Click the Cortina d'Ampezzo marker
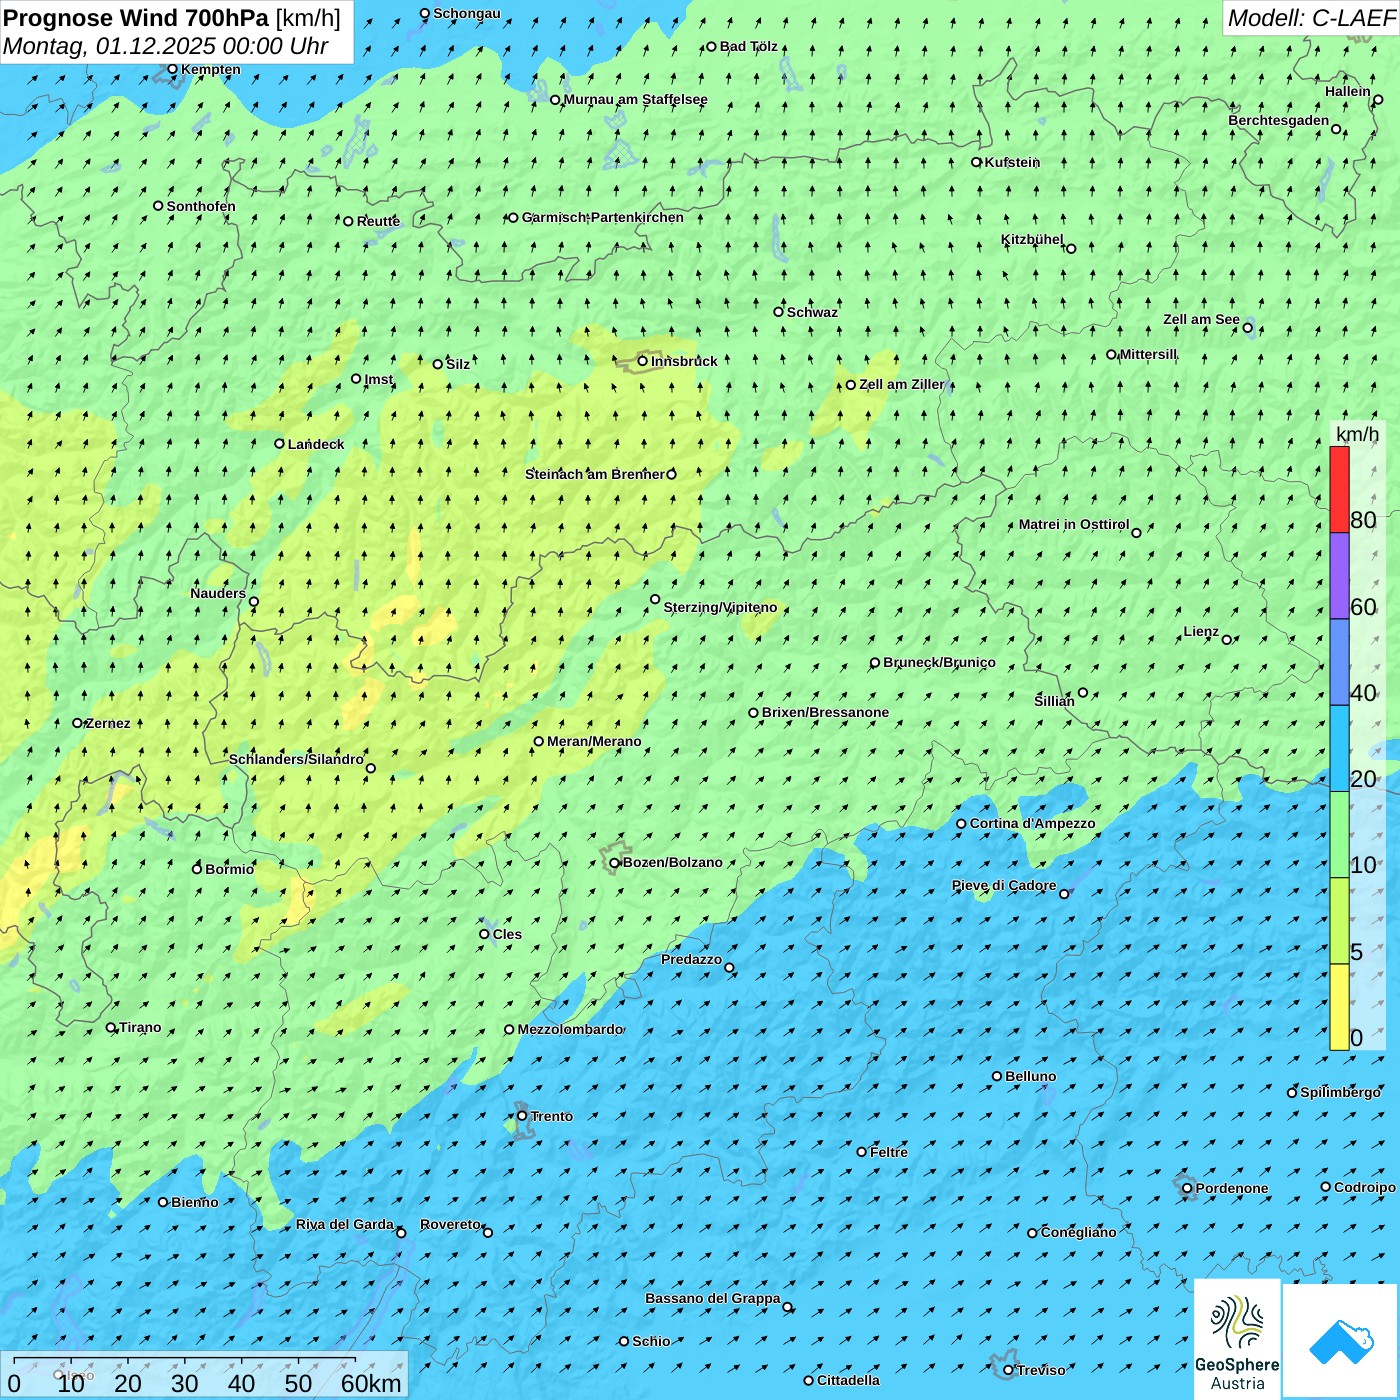 (x=962, y=824)
